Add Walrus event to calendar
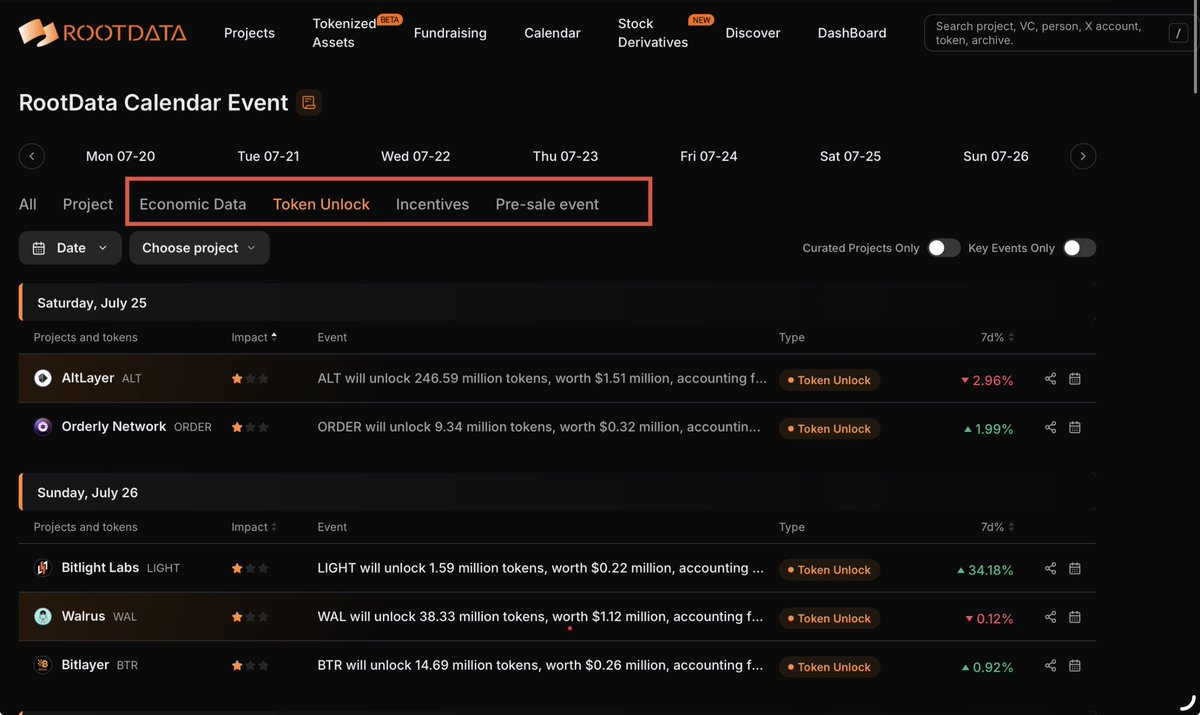The image size is (1200, 715). pyautogui.click(x=1075, y=617)
